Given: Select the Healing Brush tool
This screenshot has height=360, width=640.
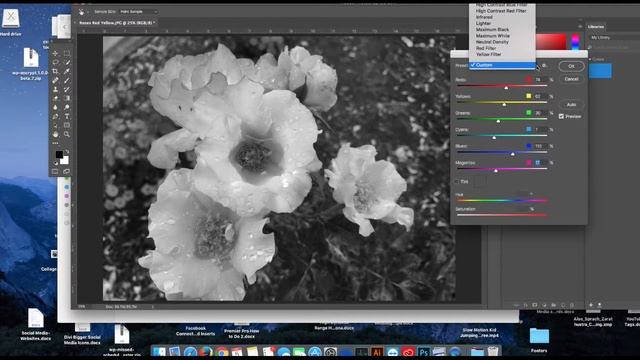Looking at the screenshot, I should 55,80.
